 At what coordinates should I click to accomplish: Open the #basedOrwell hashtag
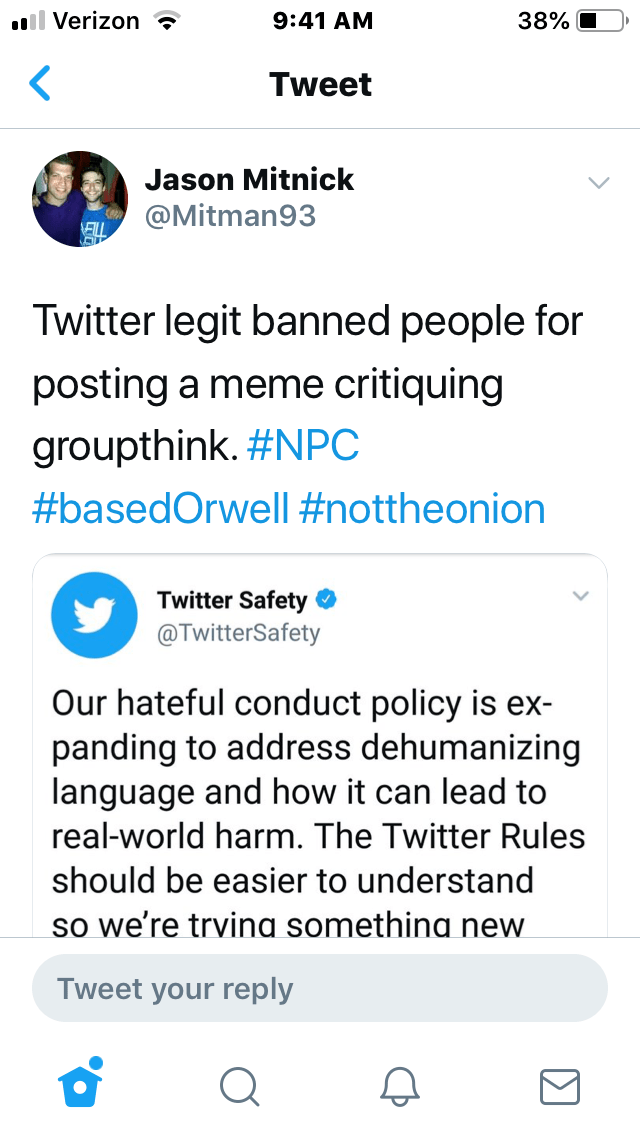(160, 508)
